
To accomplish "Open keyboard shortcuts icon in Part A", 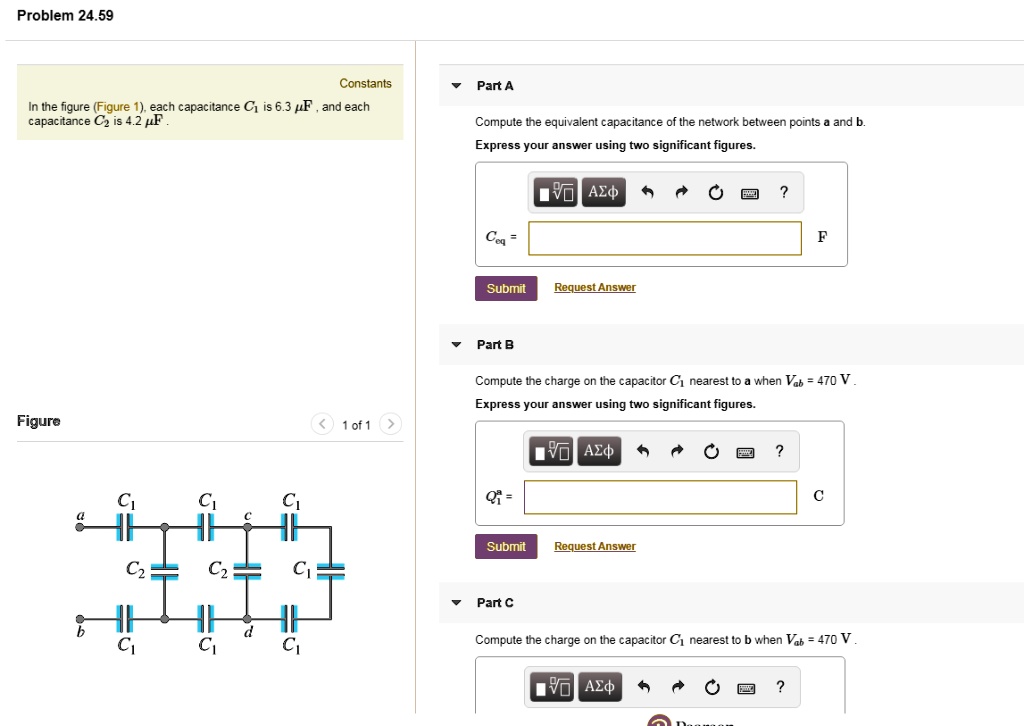I will point(748,192).
